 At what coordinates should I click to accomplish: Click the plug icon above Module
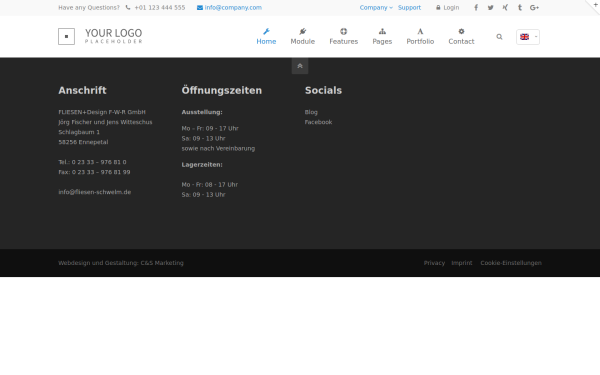click(x=302, y=31)
